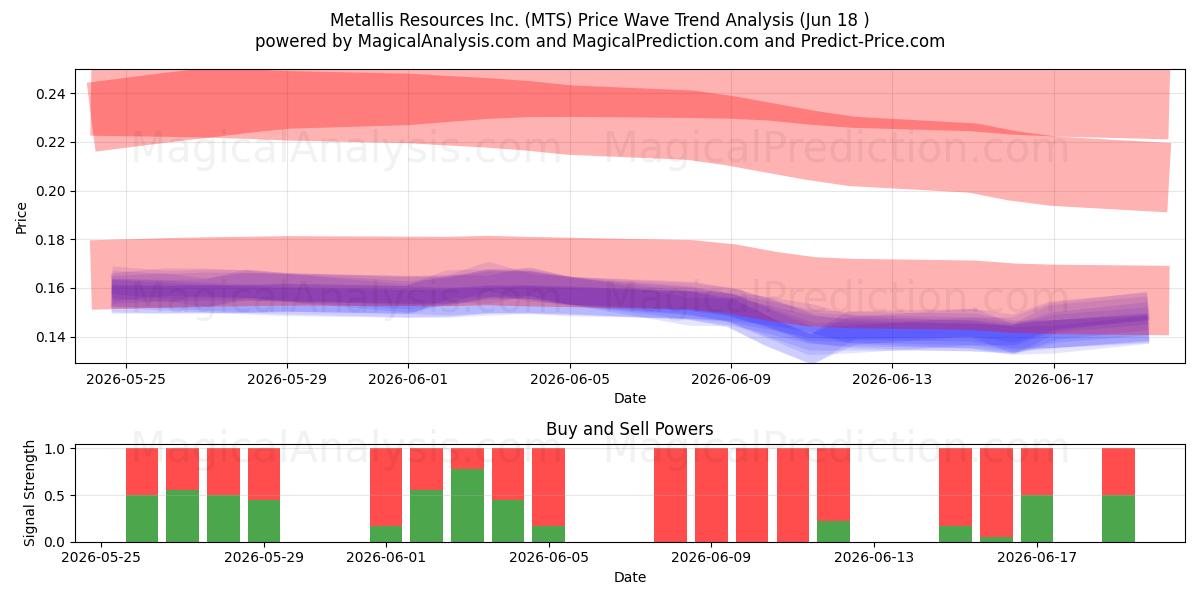Click the 'Date' label under the signal chart
Viewport: 1200px width, 600px height.
pyautogui.click(x=630, y=577)
